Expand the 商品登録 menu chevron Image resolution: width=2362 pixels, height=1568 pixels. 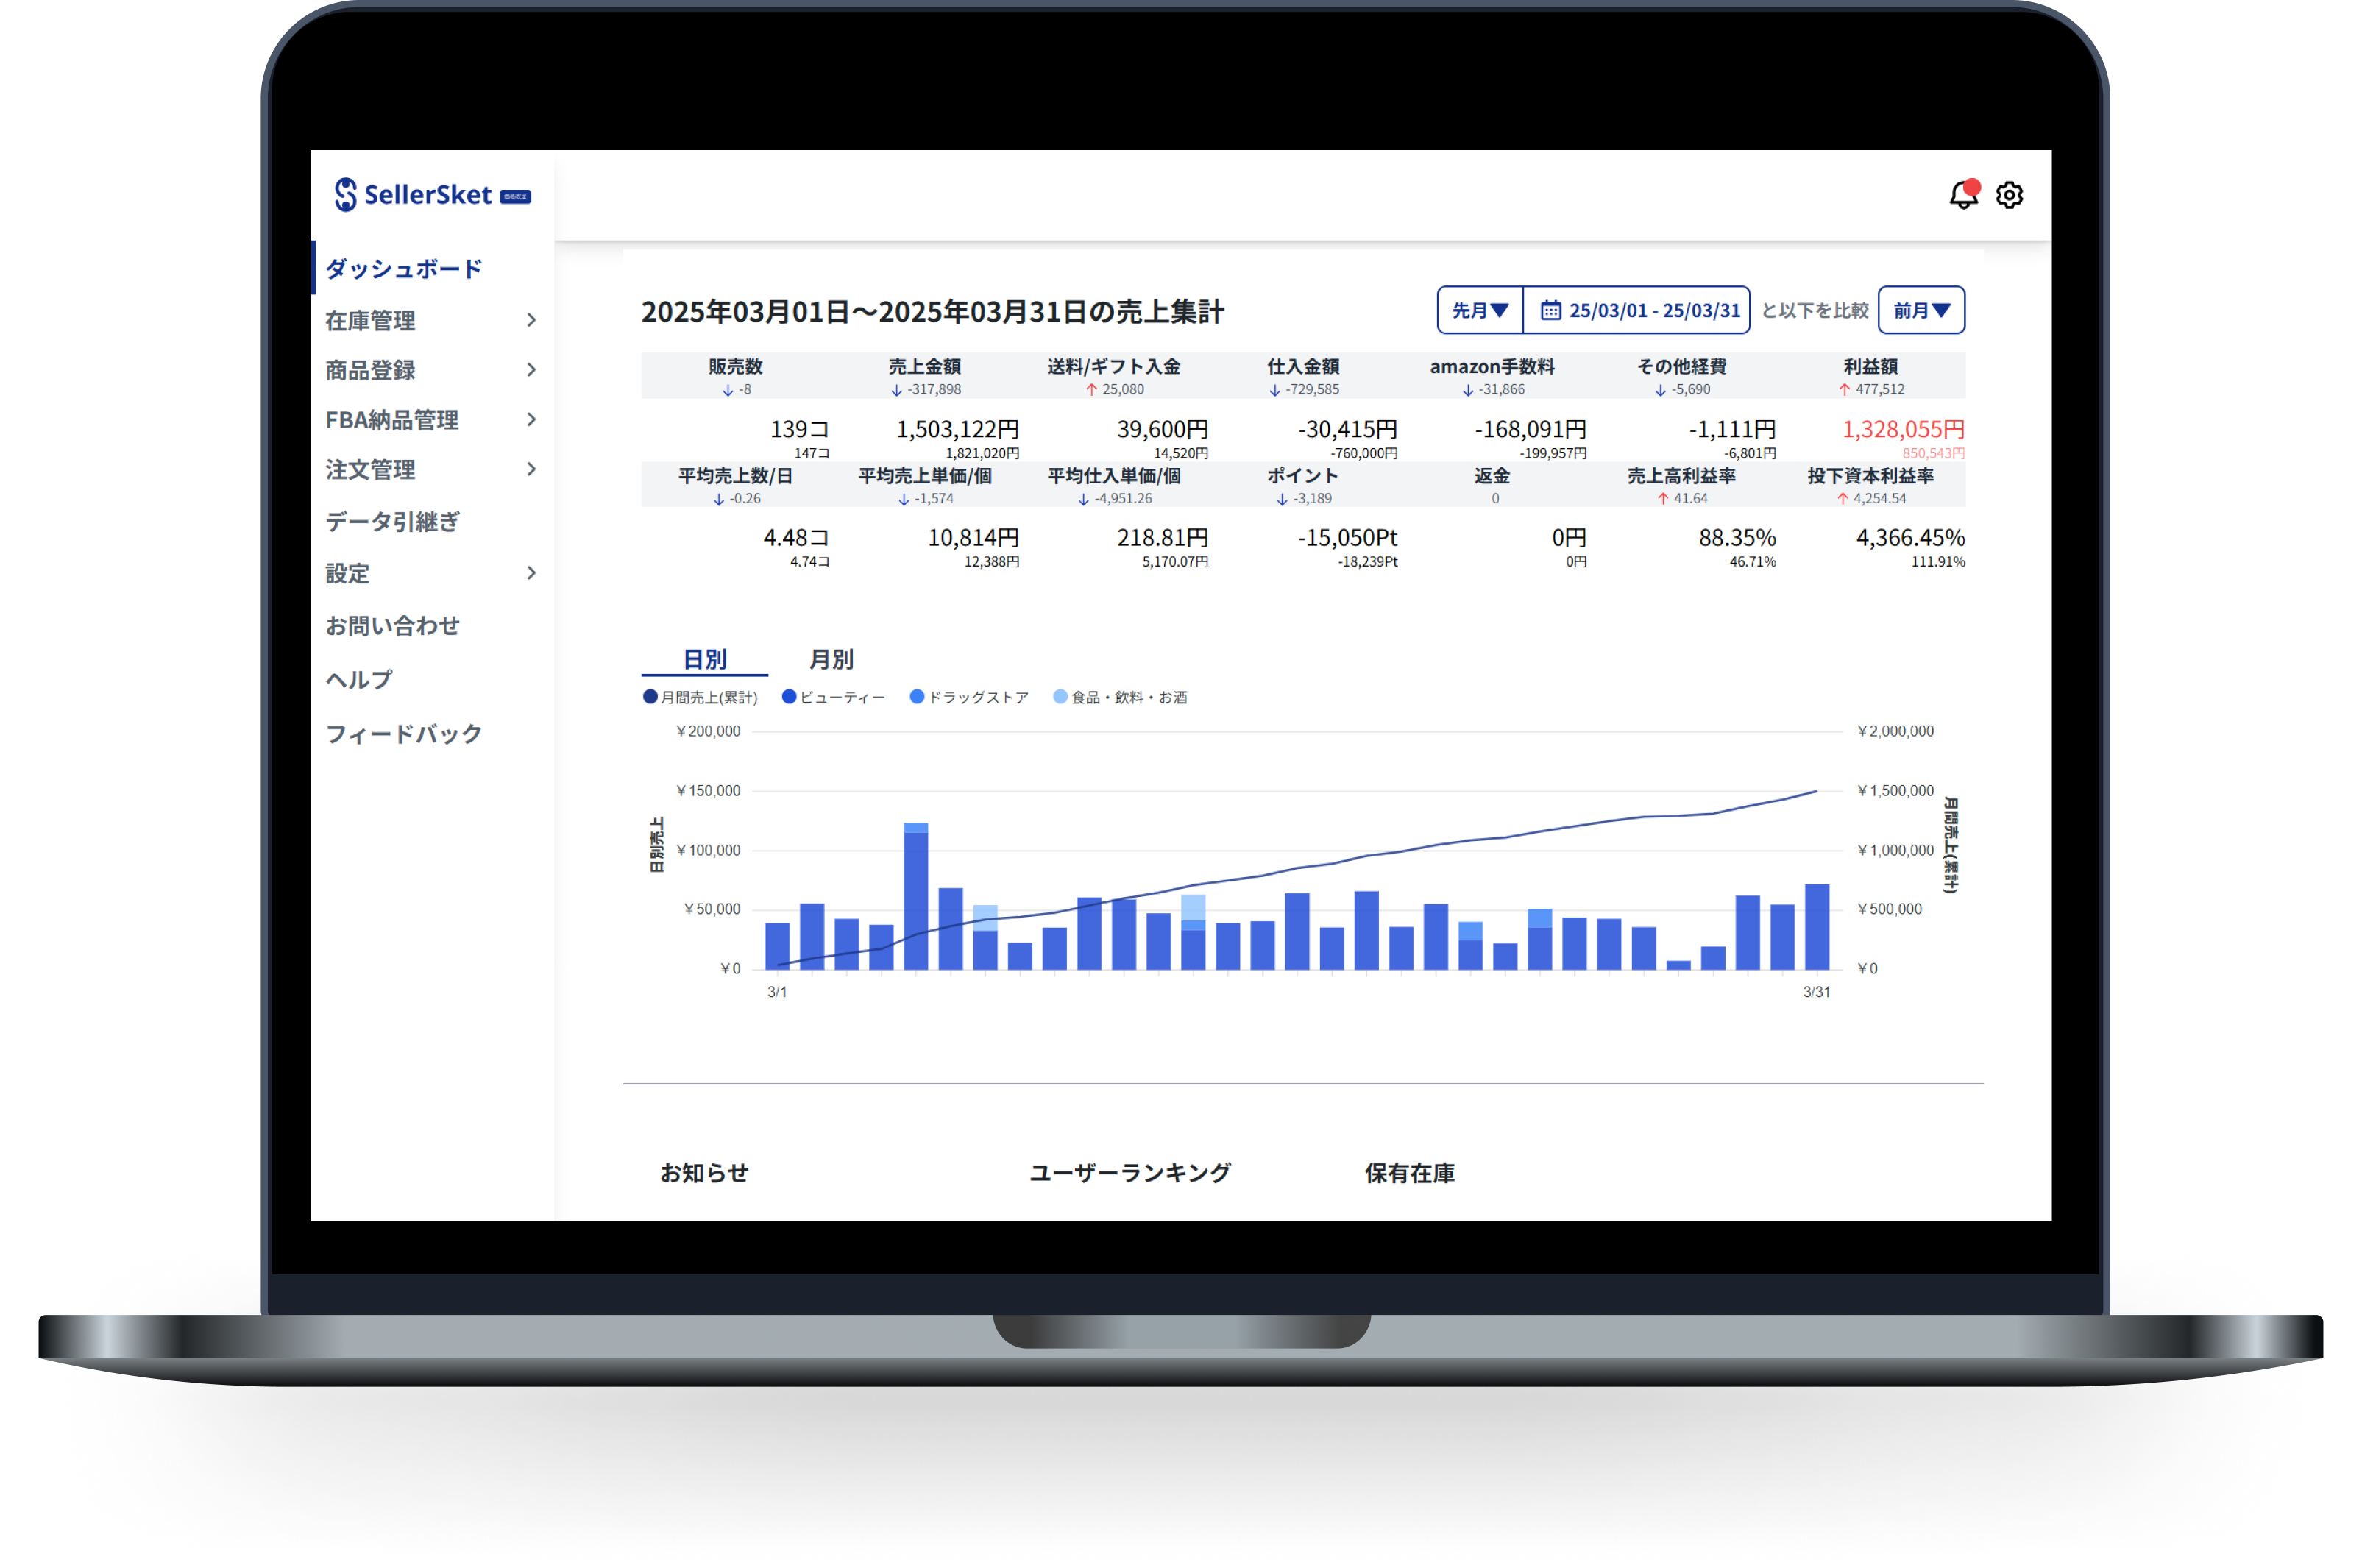coord(531,370)
